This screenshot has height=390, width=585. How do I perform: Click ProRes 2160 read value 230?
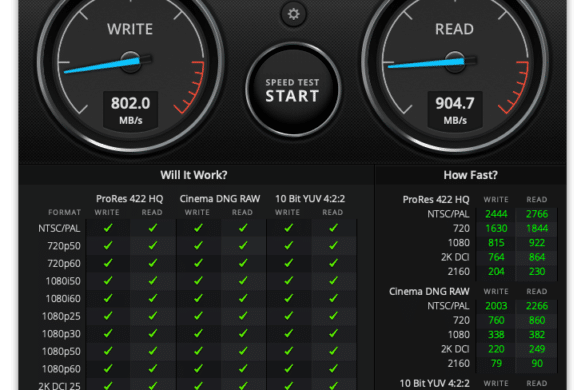537,271
